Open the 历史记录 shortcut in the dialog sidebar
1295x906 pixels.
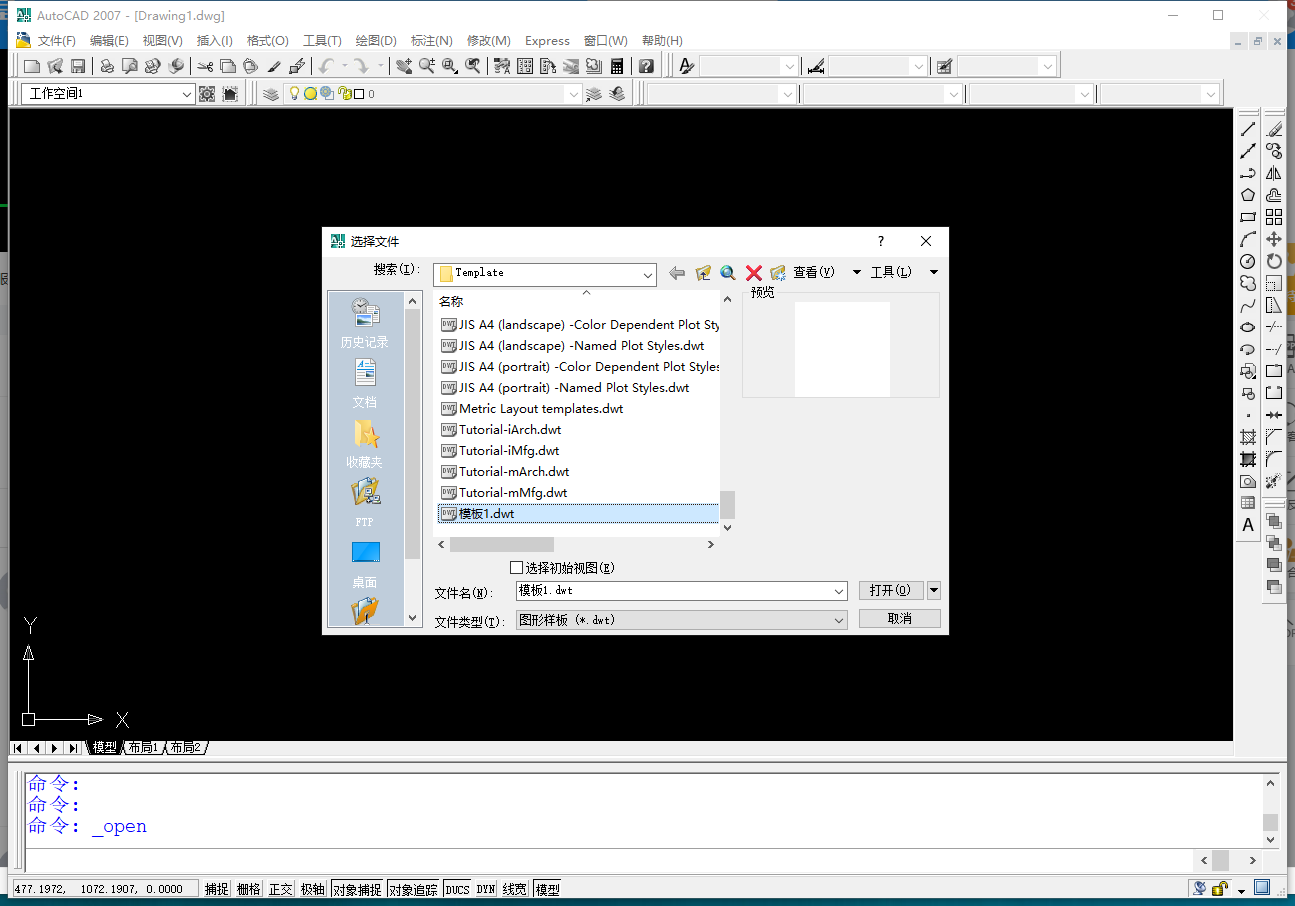tap(365, 322)
